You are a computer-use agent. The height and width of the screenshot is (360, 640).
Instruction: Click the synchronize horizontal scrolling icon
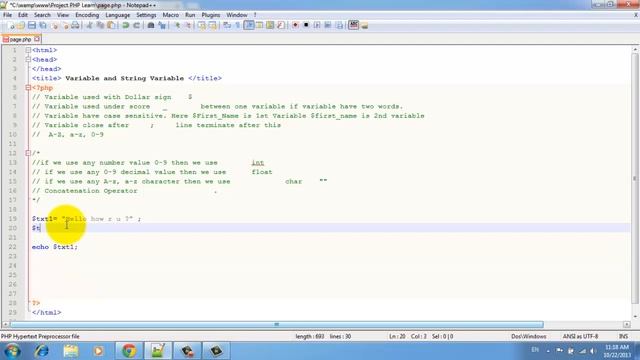[x=213, y=25]
